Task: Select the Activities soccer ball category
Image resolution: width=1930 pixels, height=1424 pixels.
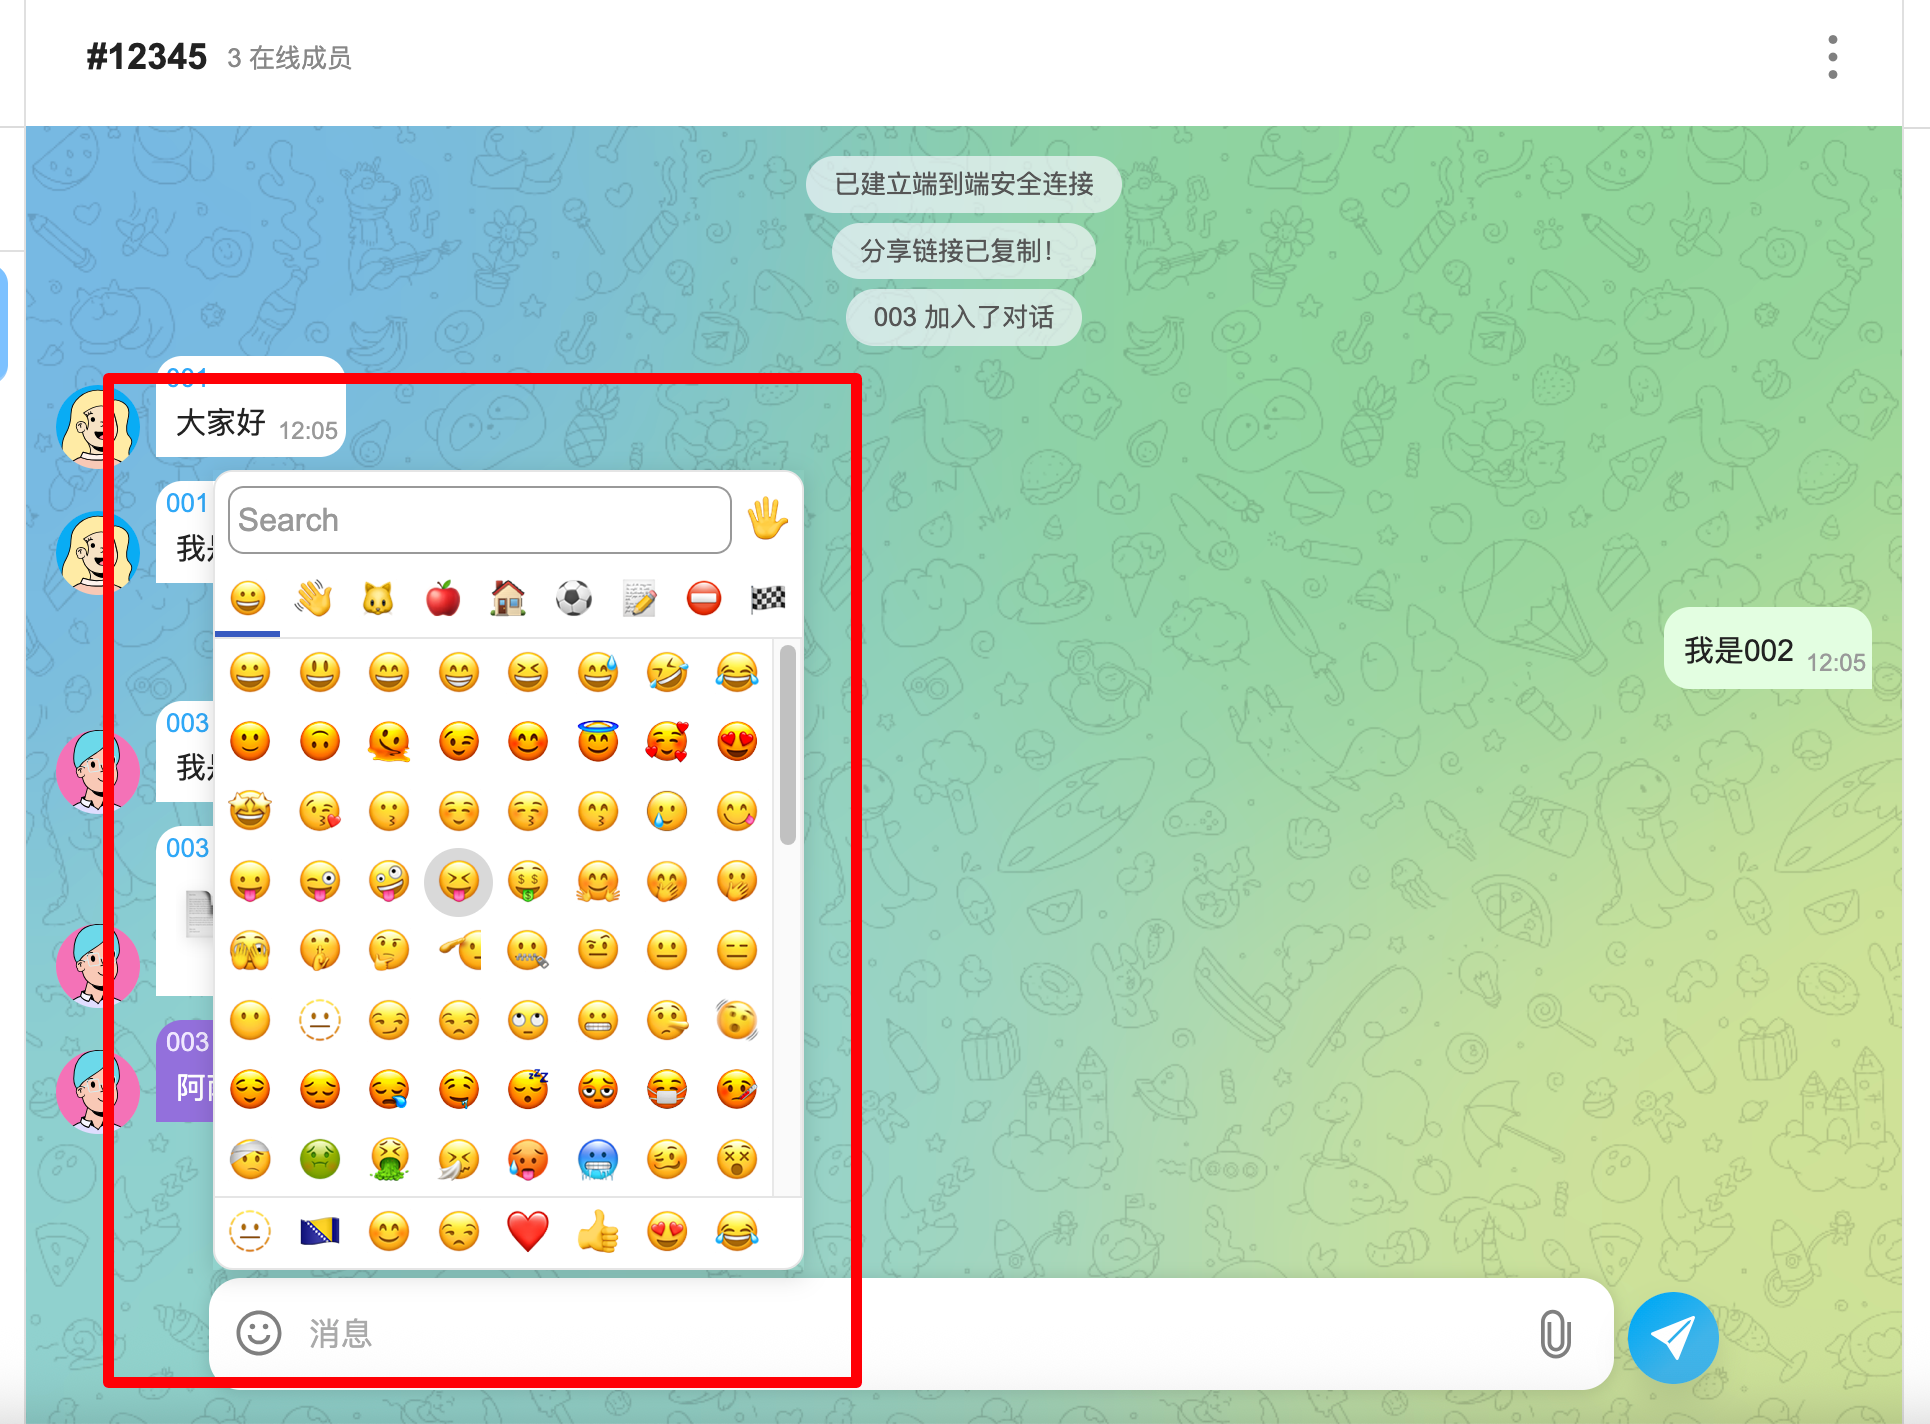Action: [573, 599]
